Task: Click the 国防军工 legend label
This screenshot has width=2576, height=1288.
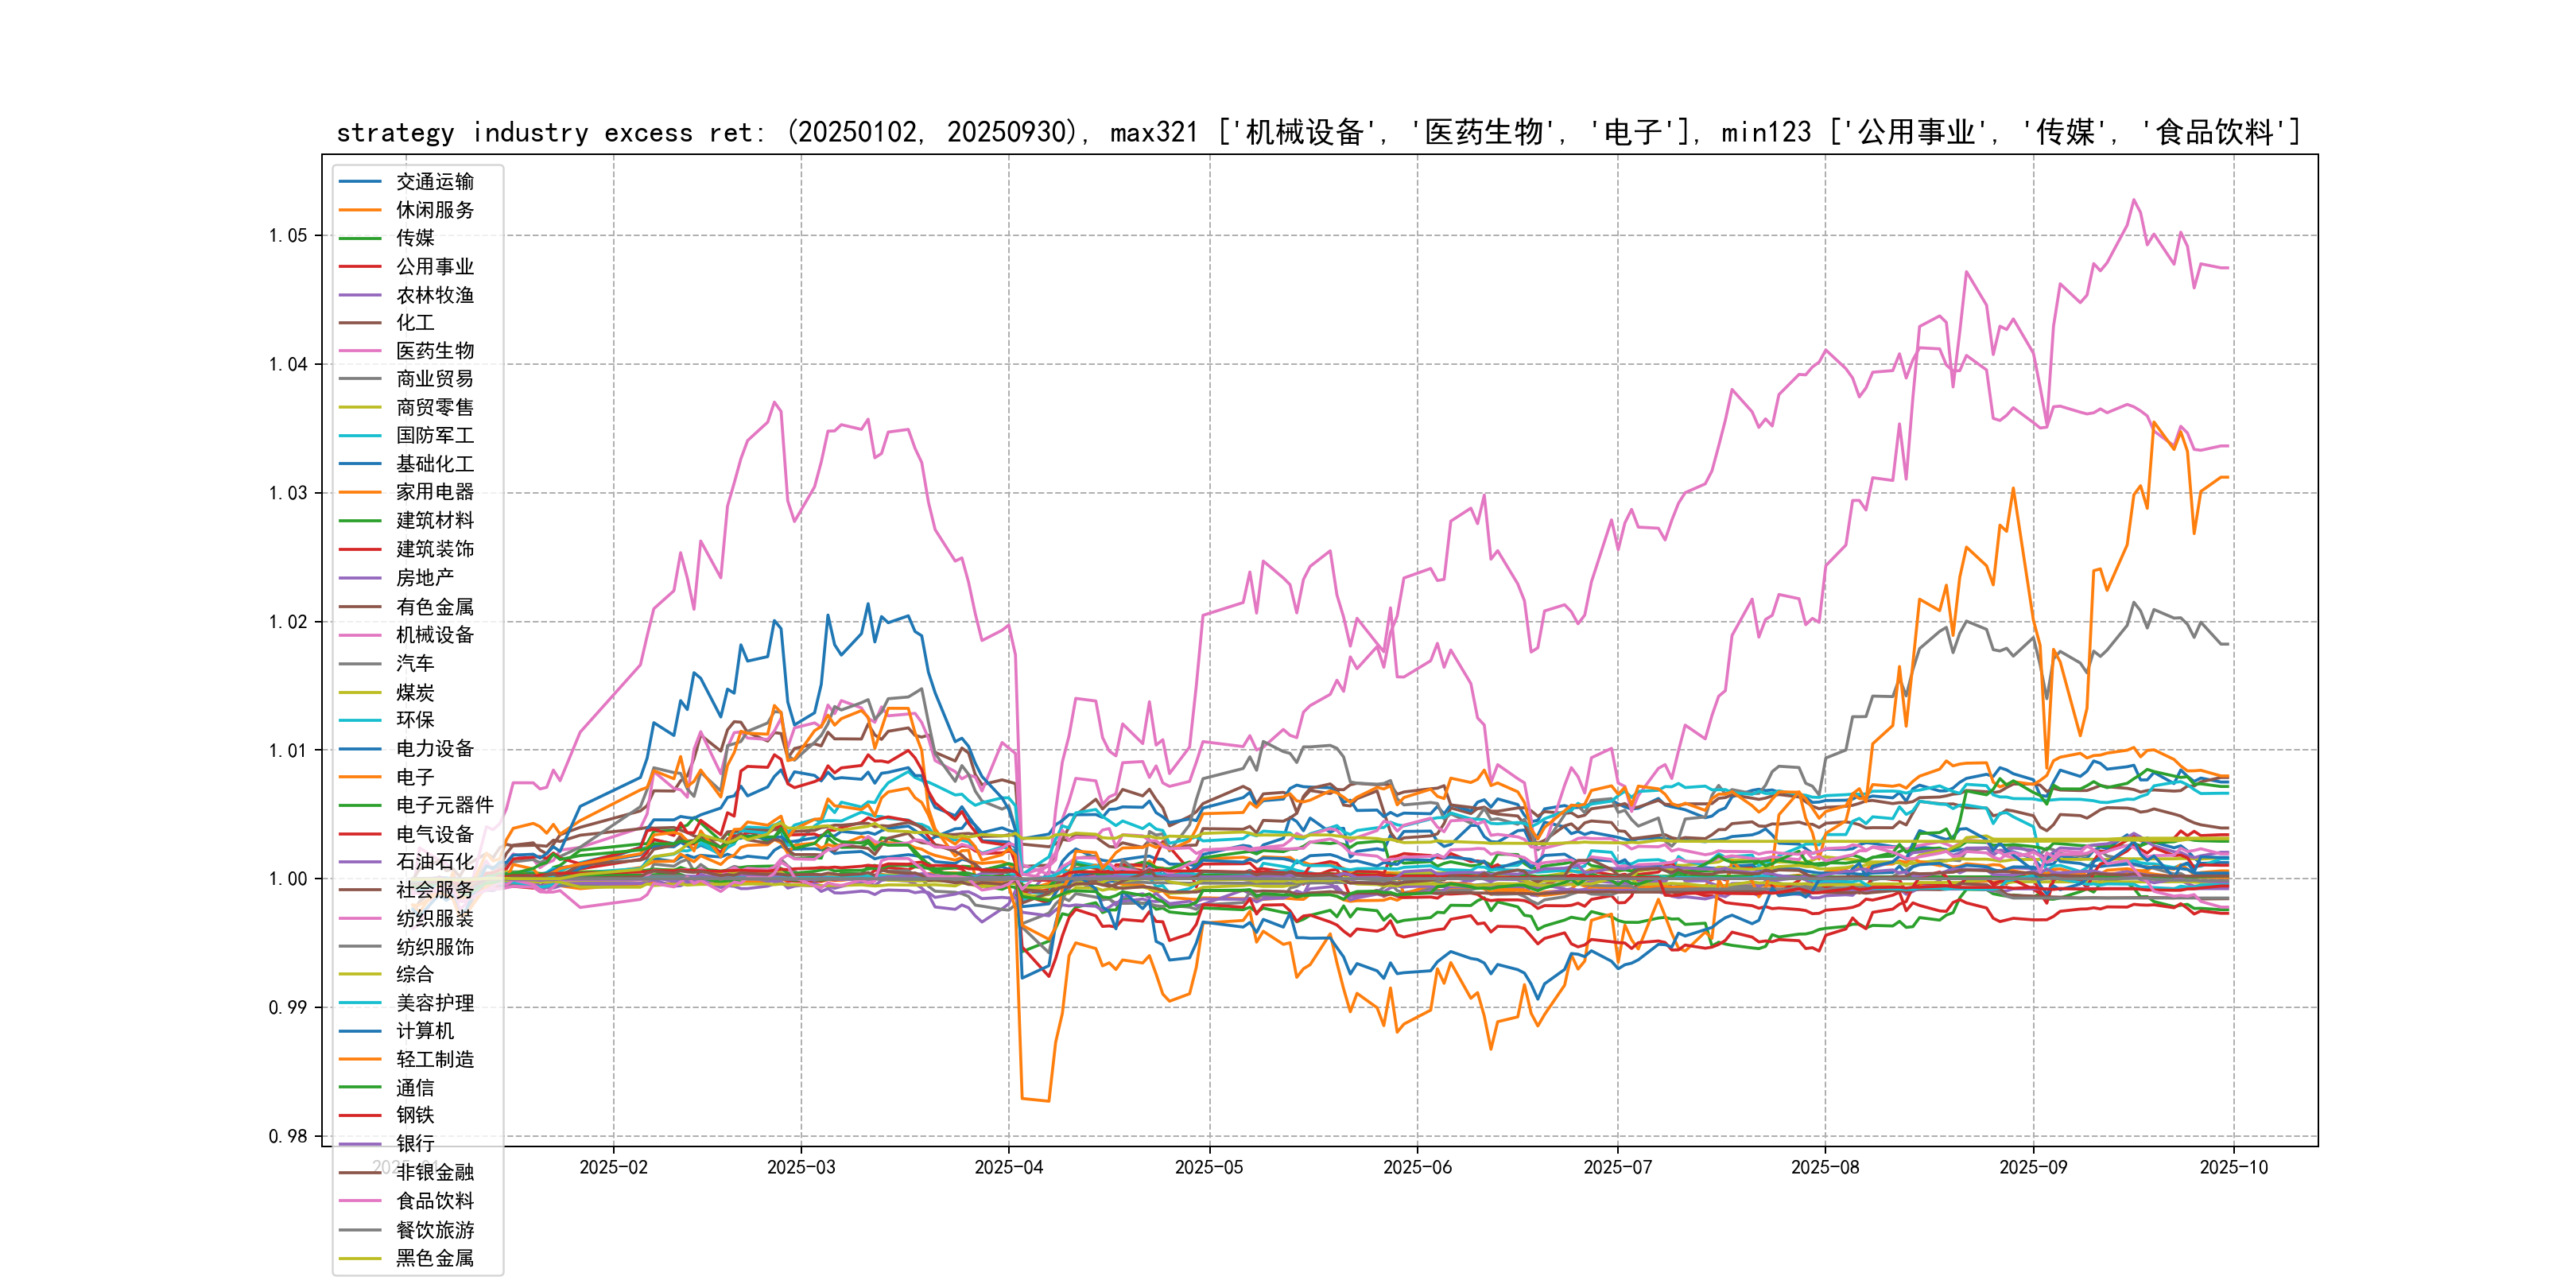Action: 434,435
